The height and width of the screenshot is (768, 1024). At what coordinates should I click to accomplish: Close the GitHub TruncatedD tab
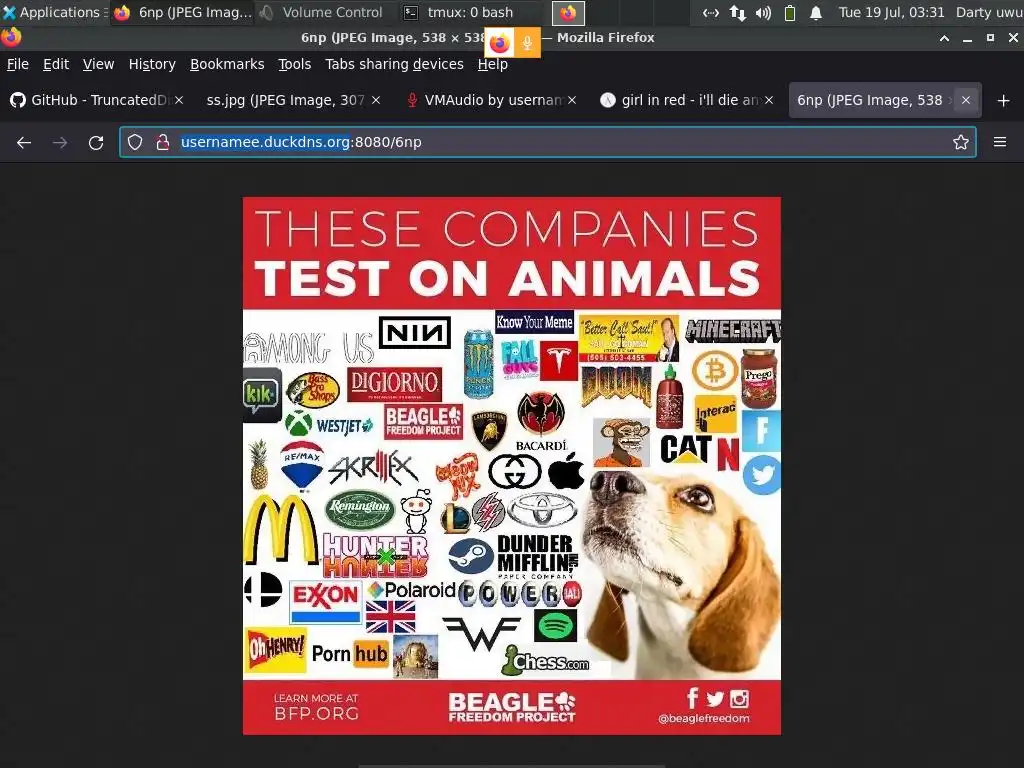point(179,100)
